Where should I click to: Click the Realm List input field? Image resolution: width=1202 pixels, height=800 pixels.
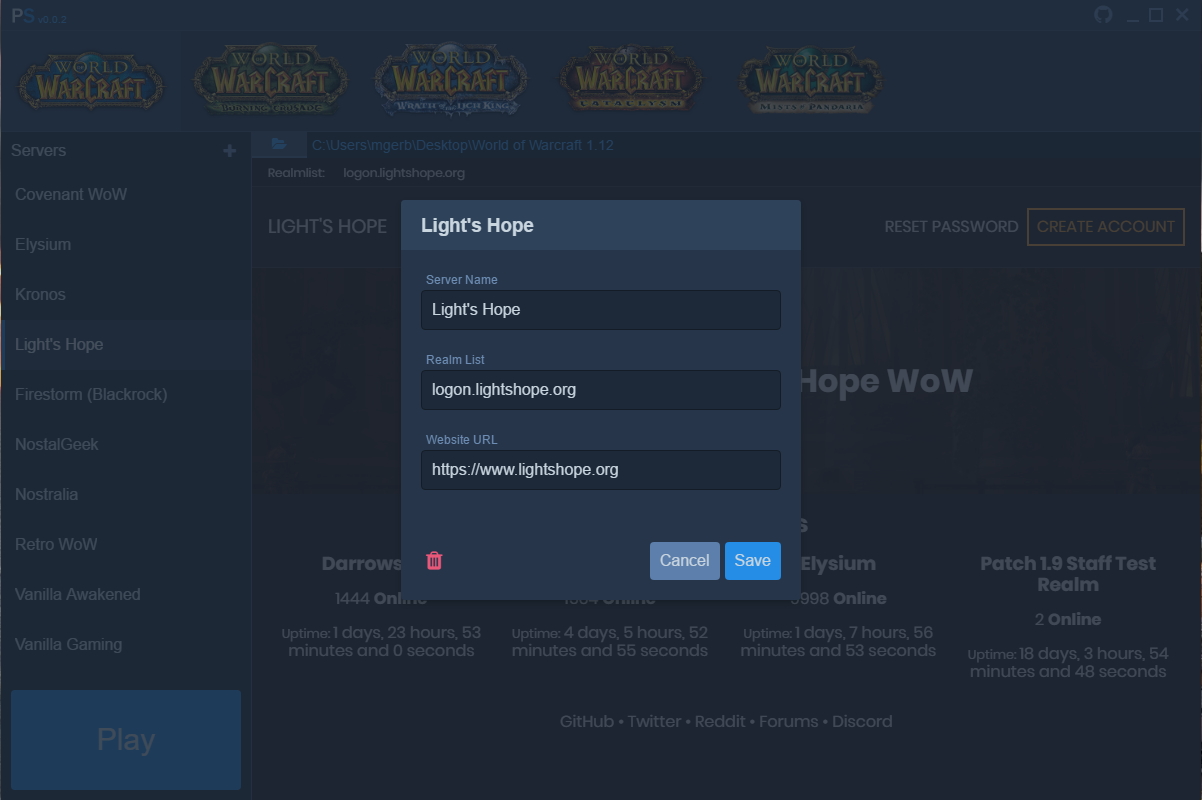click(600, 390)
